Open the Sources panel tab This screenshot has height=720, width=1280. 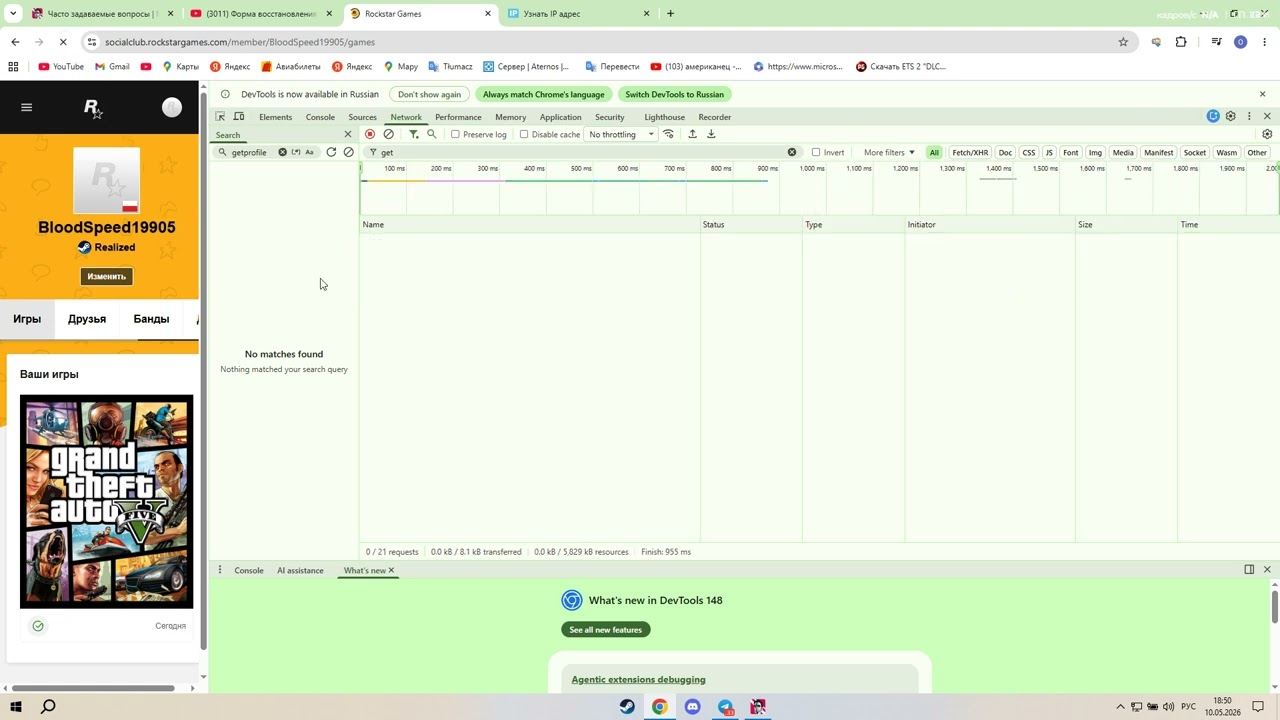coord(362,117)
